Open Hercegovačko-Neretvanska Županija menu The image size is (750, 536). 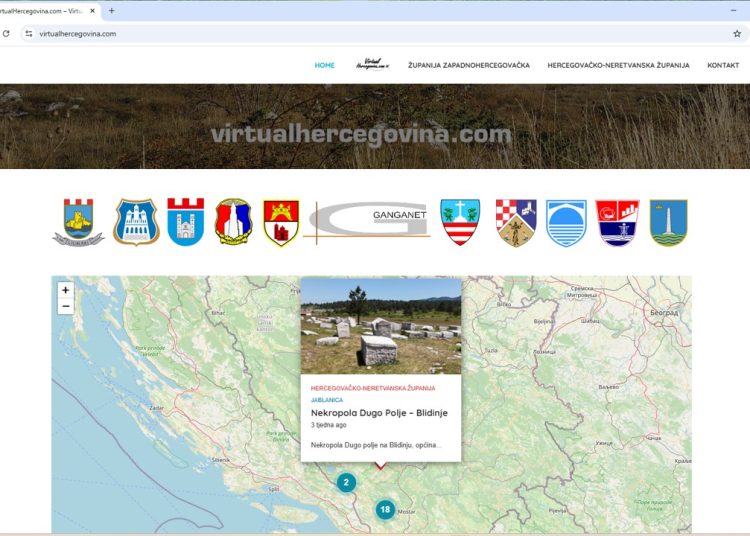pyautogui.click(x=618, y=65)
